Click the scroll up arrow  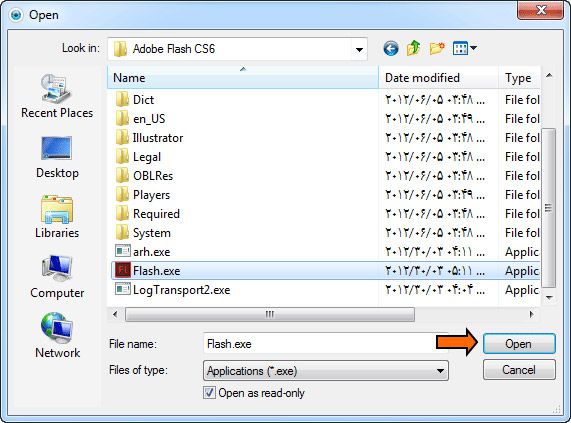pyautogui.click(x=549, y=75)
